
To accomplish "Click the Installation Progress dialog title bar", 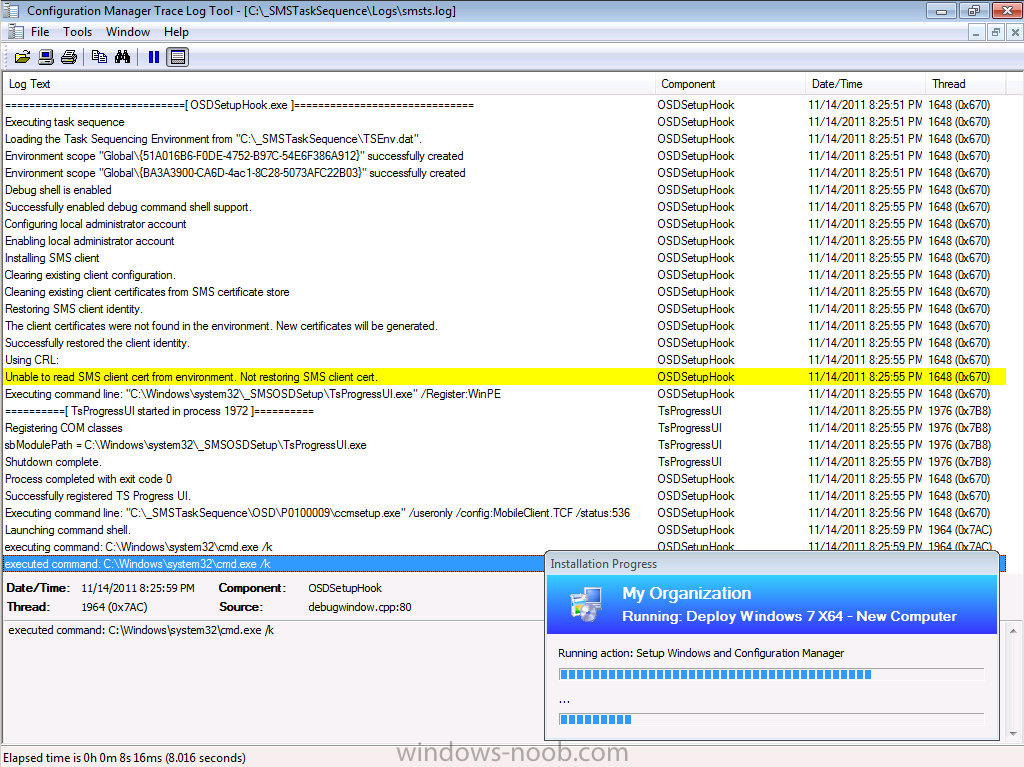I will tap(772, 564).
